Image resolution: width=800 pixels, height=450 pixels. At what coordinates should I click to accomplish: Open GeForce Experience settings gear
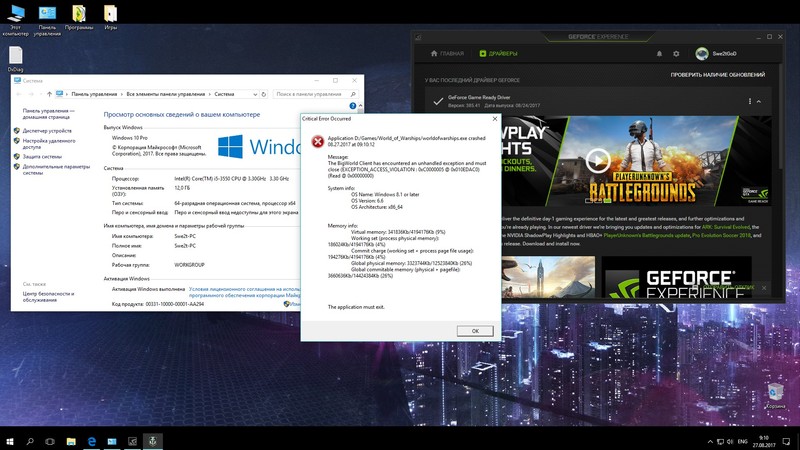[x=676, y=53]
